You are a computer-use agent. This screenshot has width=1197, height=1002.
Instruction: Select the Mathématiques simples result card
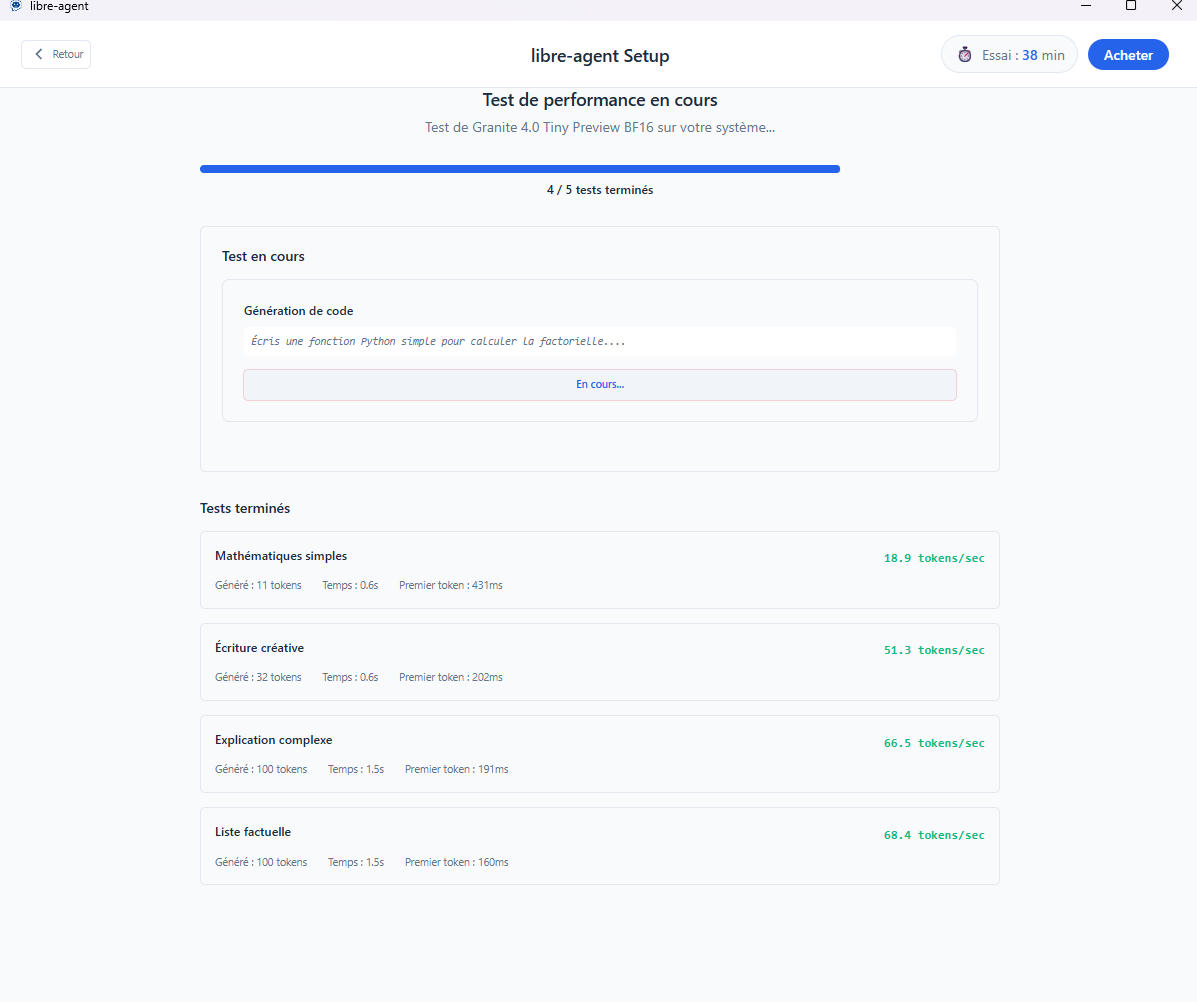tap(600, 570)
